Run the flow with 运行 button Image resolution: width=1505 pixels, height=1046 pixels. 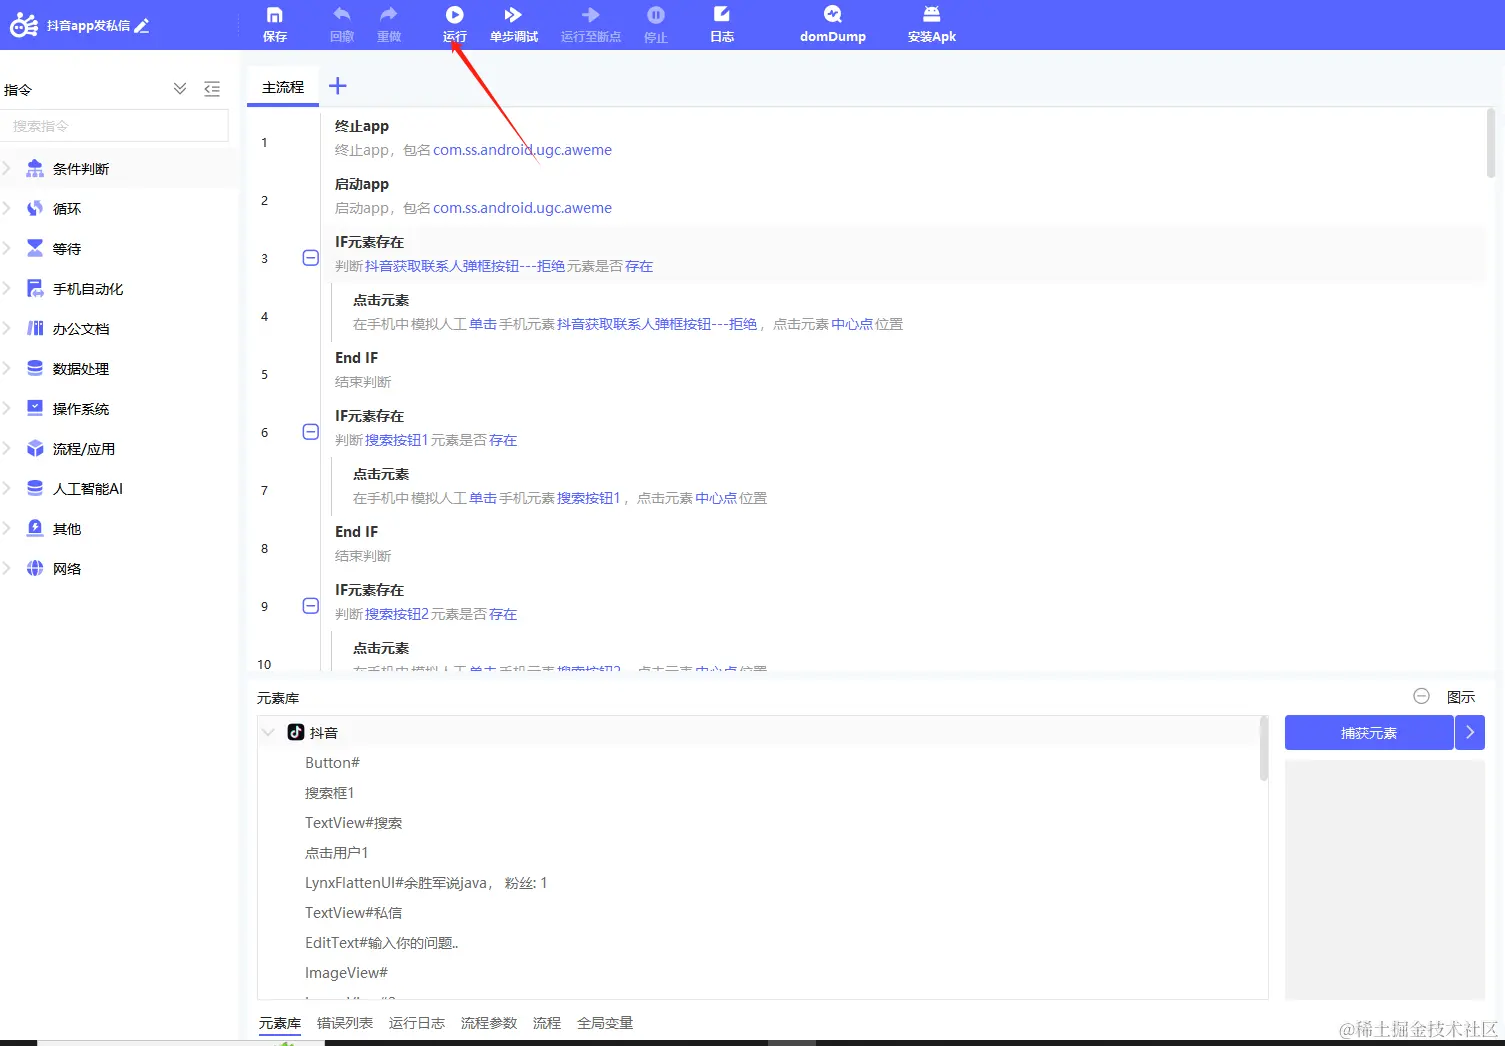point(454,24)
